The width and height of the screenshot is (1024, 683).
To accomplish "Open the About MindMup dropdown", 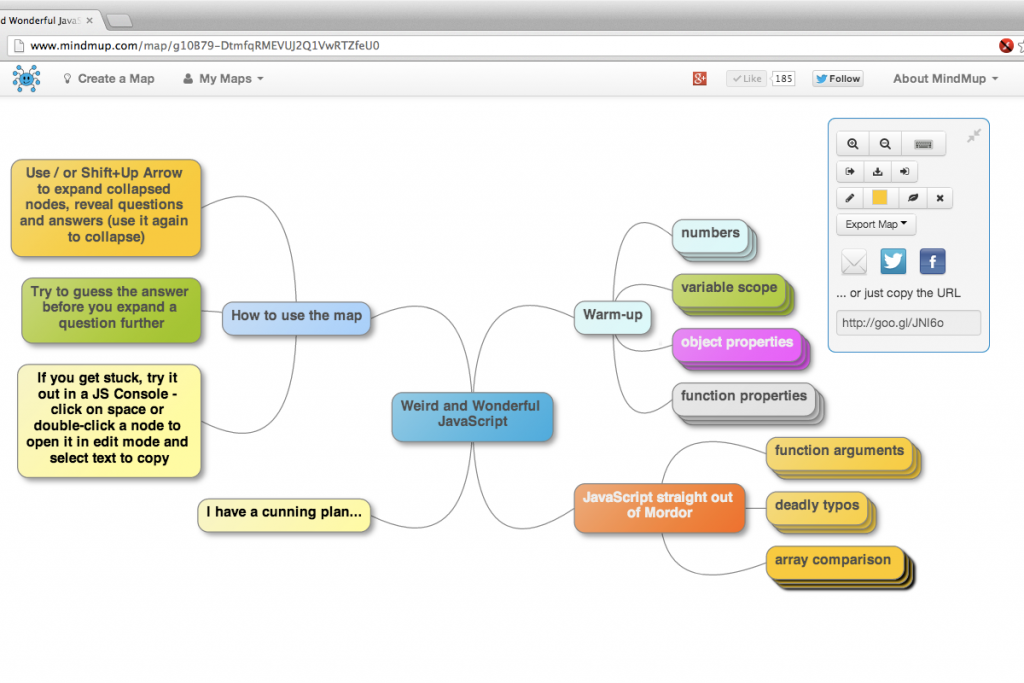I will (x=945, y=79).
